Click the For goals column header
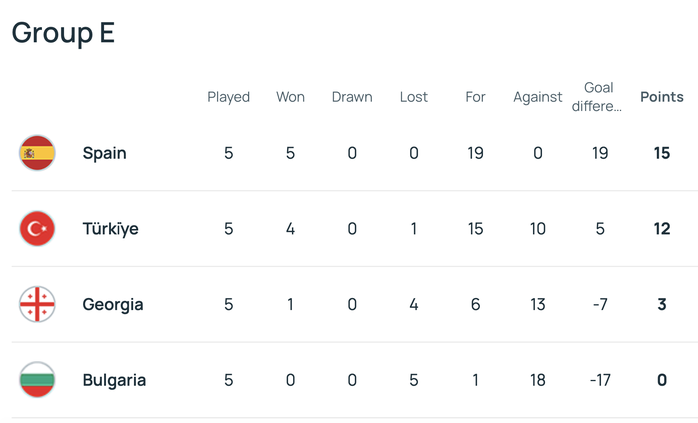This screenshot has width=698, height=423. point(475,97)
